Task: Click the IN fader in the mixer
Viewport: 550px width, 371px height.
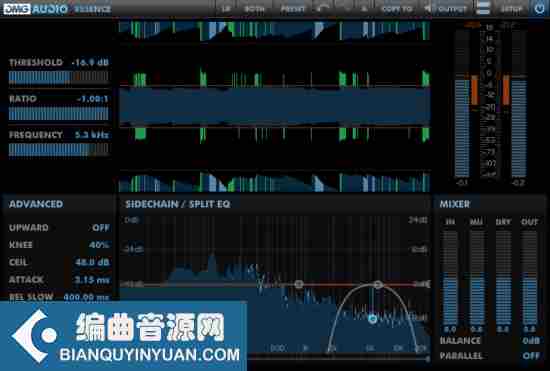Action: point(450,277)
